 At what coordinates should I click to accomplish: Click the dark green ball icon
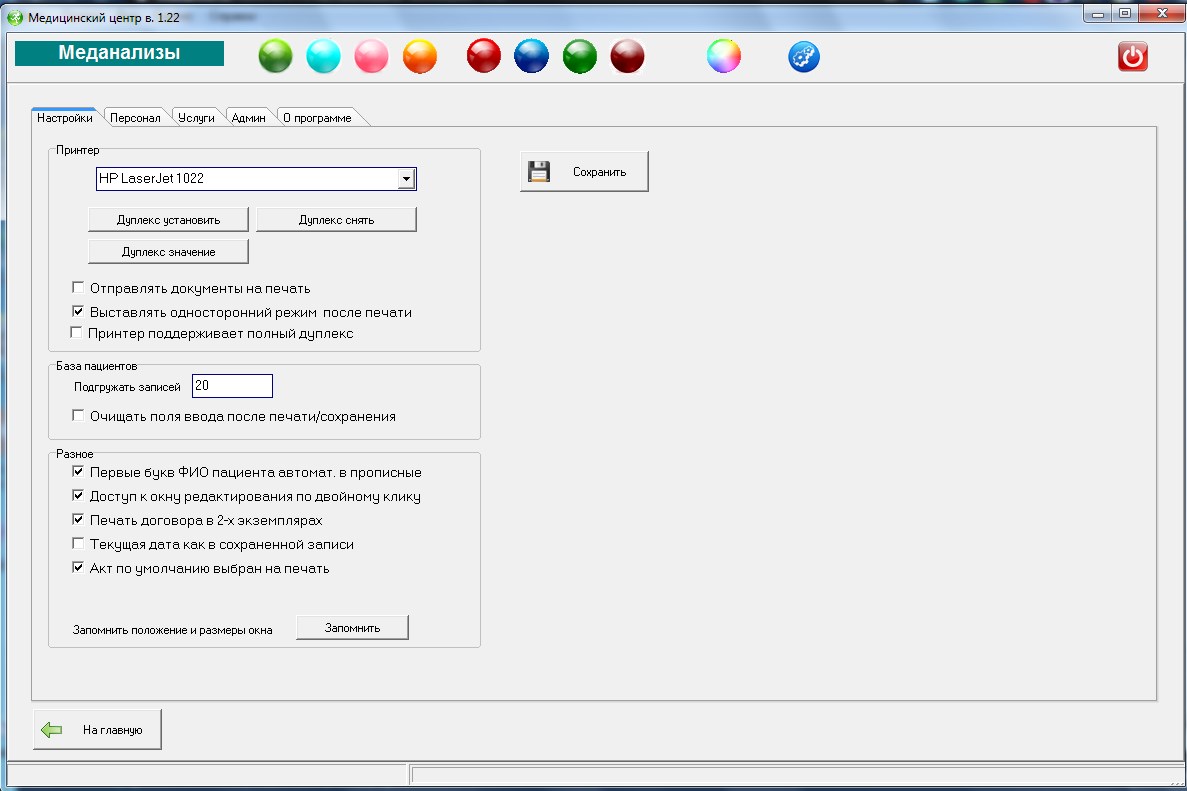pyautogui.click(x=580, y=57)
